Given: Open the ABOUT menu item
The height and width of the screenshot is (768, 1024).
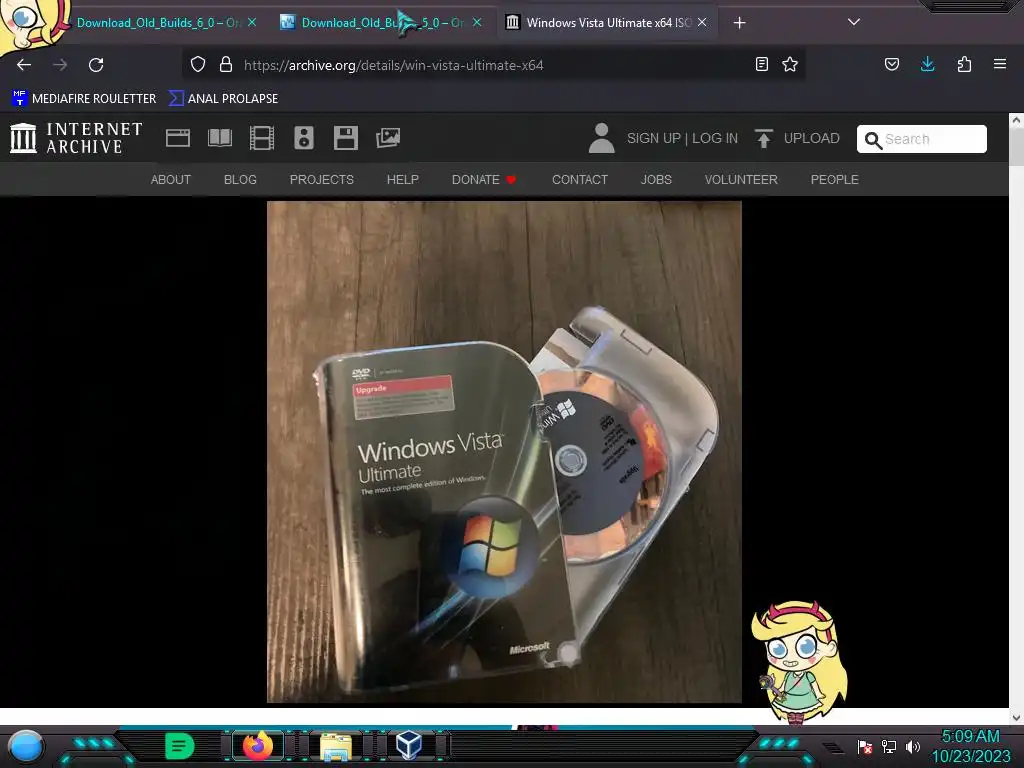Looking at the screenshot, I should 170,180.
